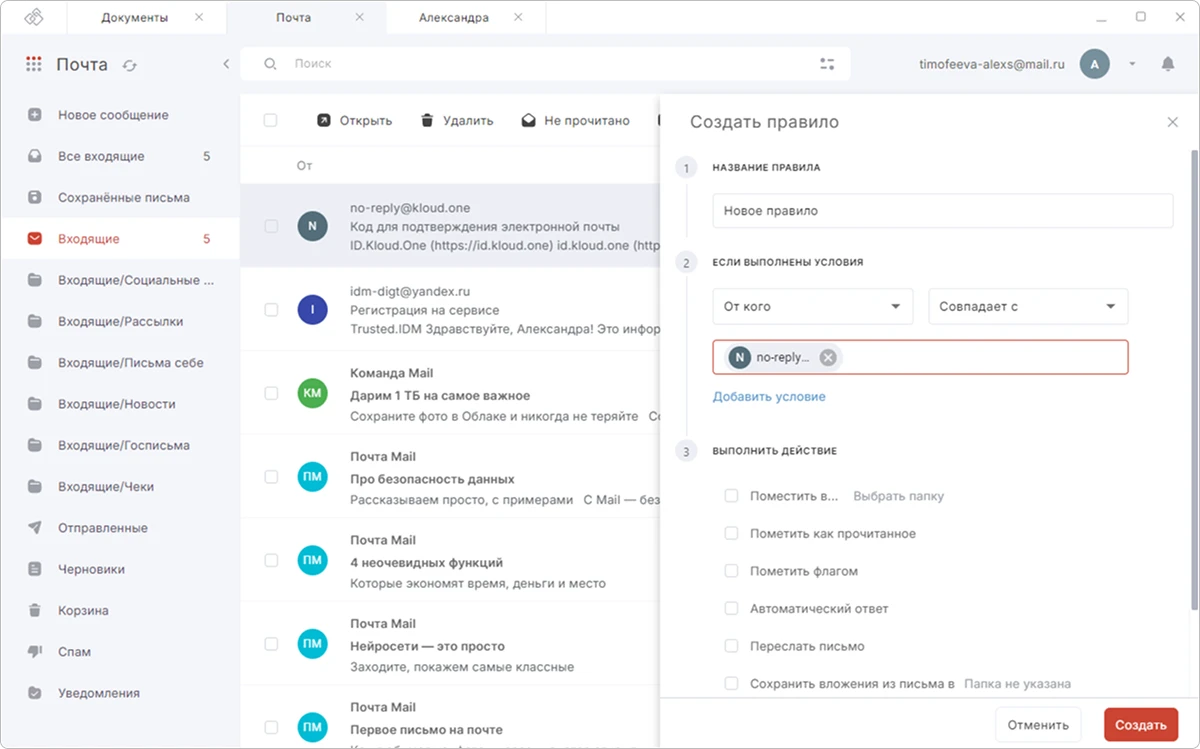
Task: Enable Автоматический ответ checkbox
Action: coord(731,609)
